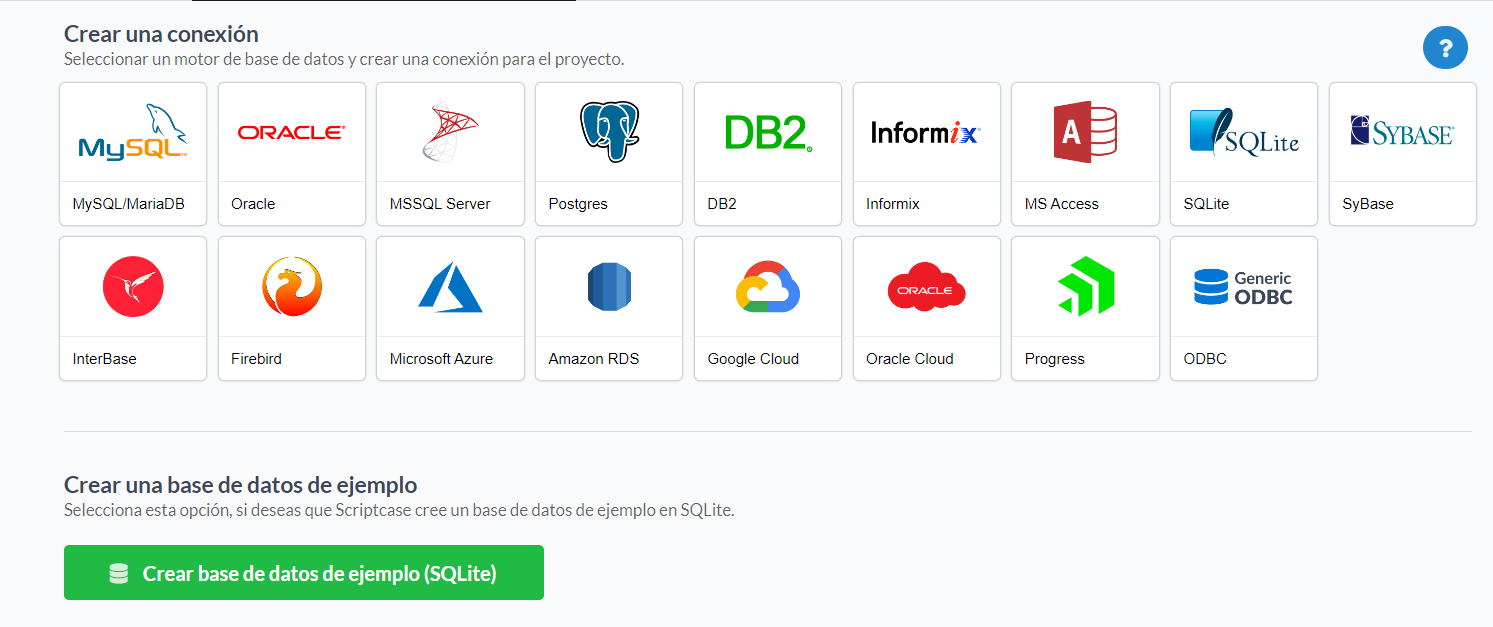Pick the Microsoft Azure connection icon
The height and width of the screenshot is (627, 1493).
[x=450, y=308]
